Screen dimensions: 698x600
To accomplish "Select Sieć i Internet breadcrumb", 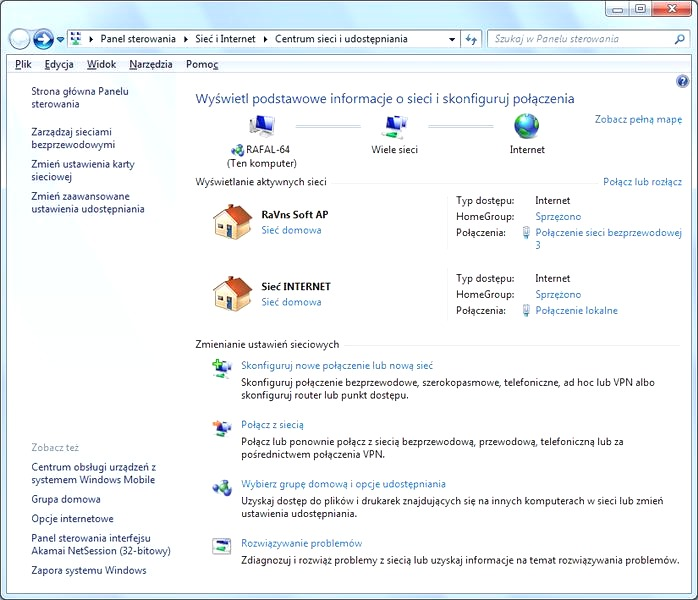I will pyautogui.click(x=225, y=39).
